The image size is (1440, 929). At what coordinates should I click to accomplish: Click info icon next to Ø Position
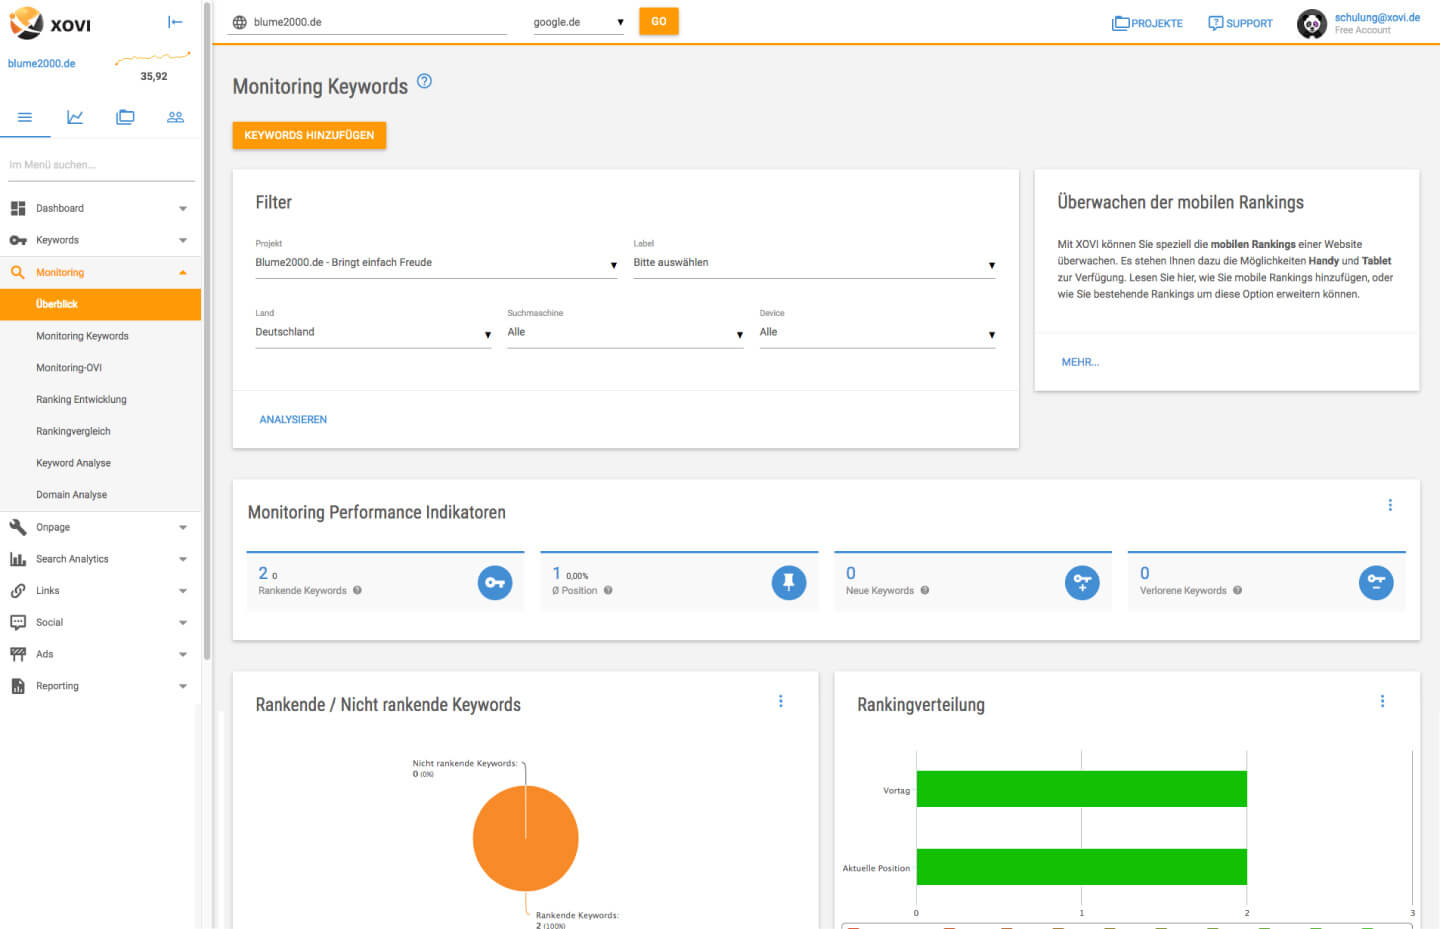pyautogui.click(x=608, y=590)
